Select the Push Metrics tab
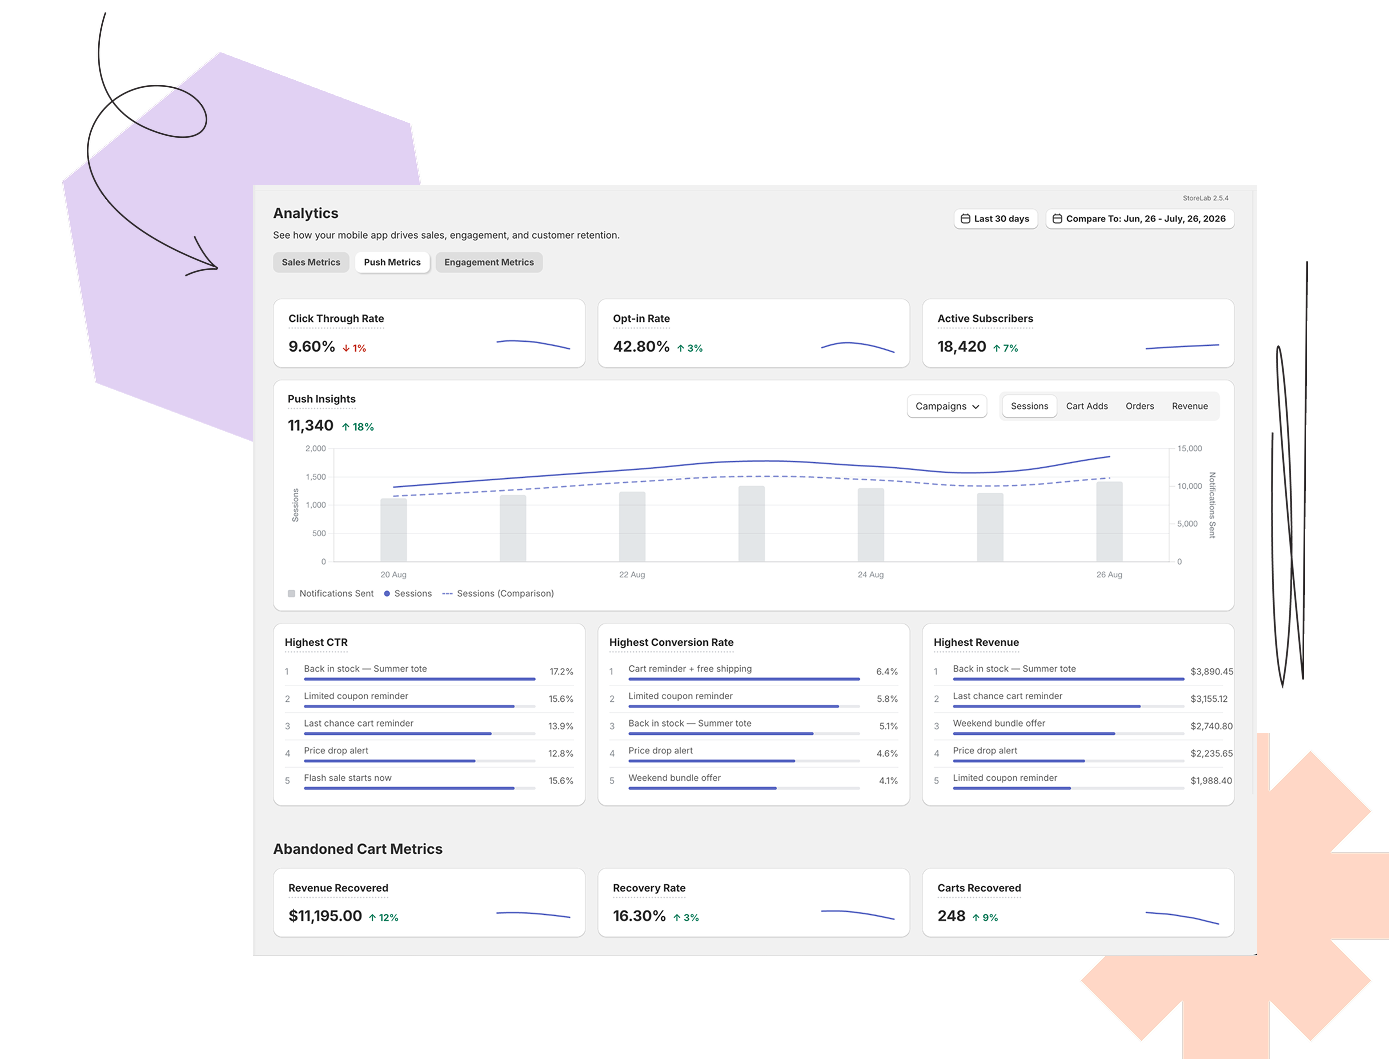1389x1059 pixels. pos(392,262)
